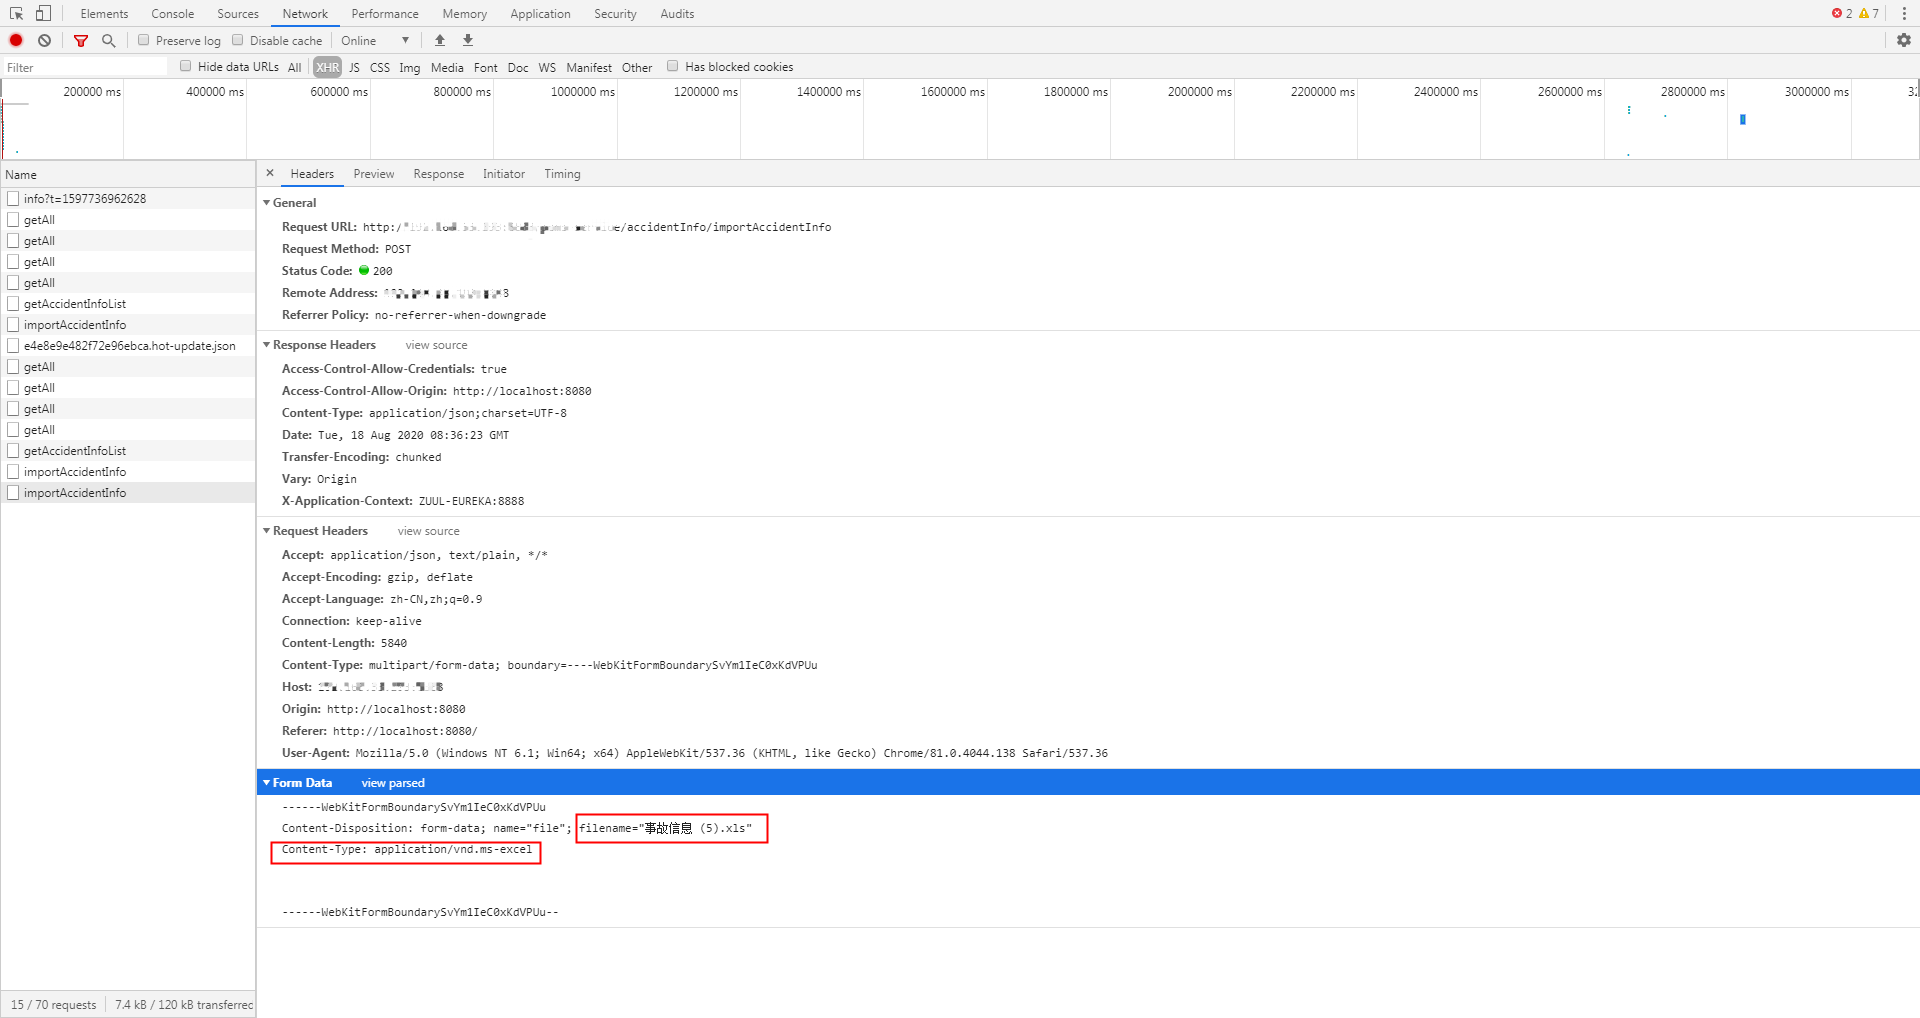Viewport: 1920px width, 1018px height.
Task: Open the Performance panel
Action: point(385,13)
